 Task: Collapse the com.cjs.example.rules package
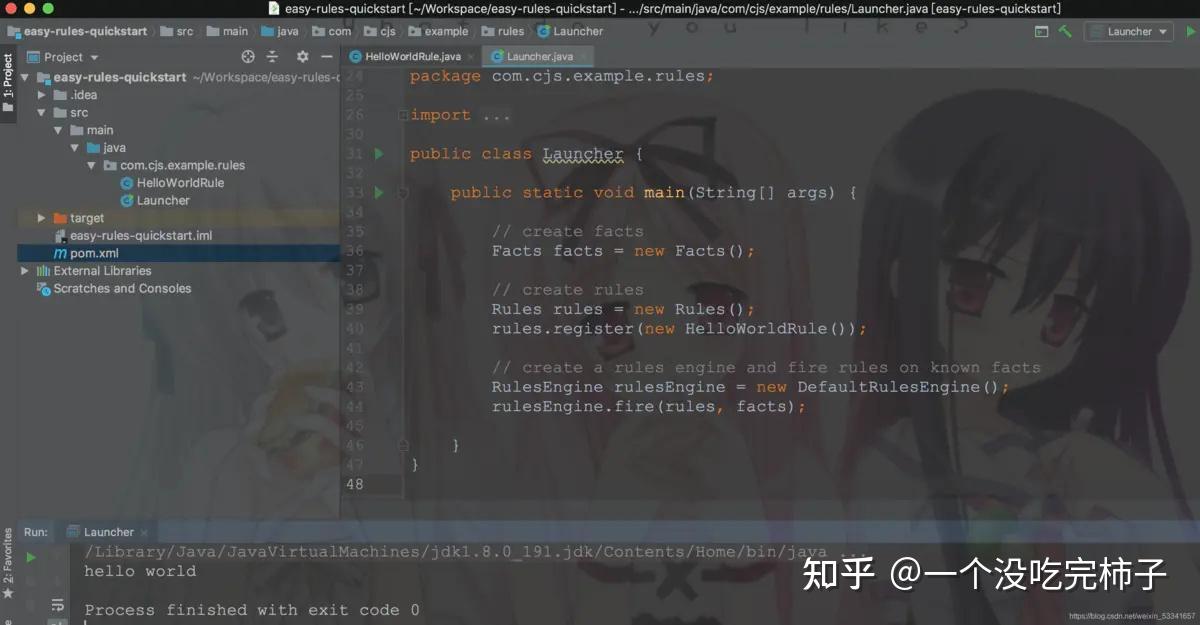coord(91,165)
